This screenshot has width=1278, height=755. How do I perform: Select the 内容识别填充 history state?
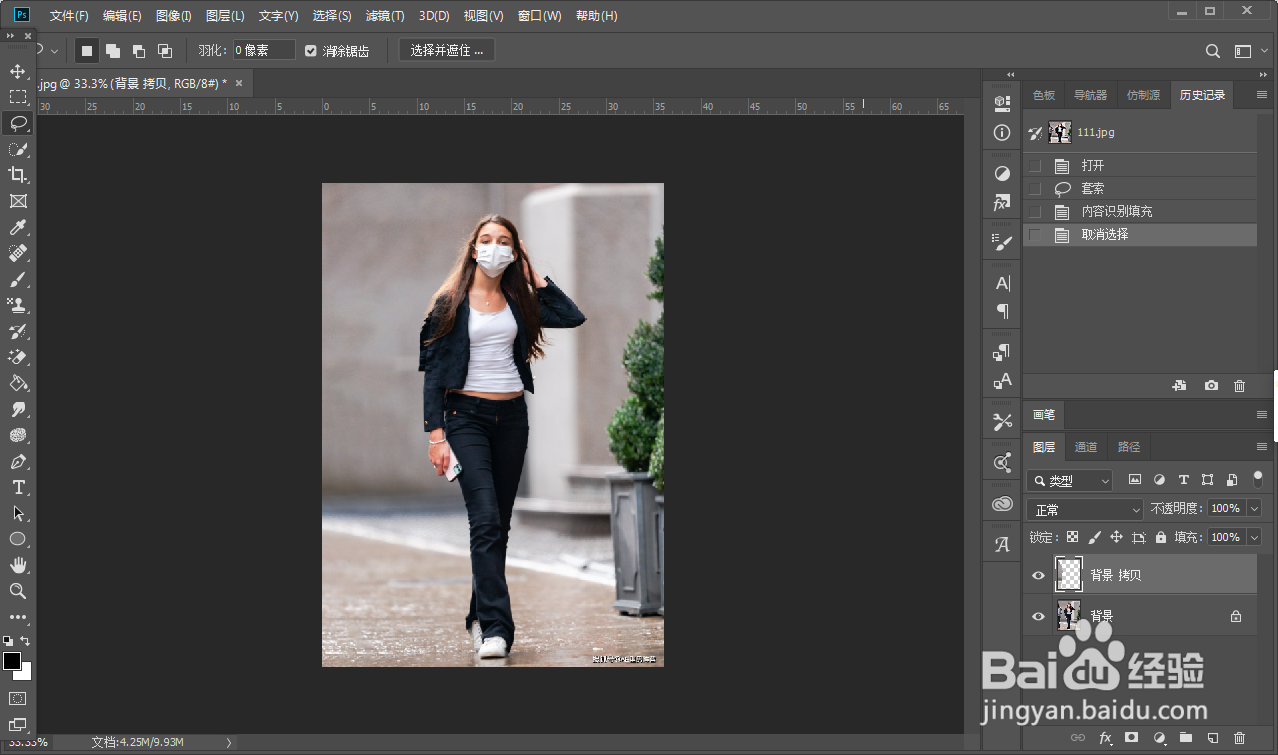coord(1139,212)
